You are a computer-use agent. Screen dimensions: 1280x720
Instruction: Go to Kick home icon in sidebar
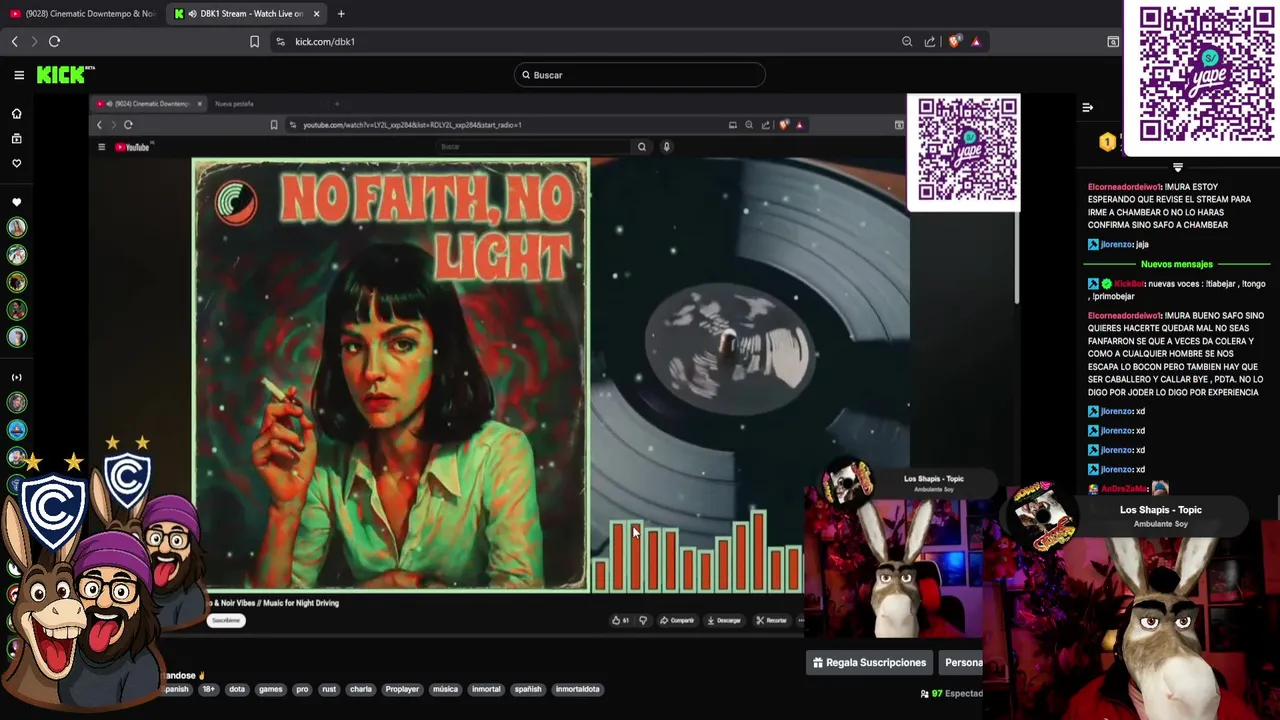click(x=16, y=114)
